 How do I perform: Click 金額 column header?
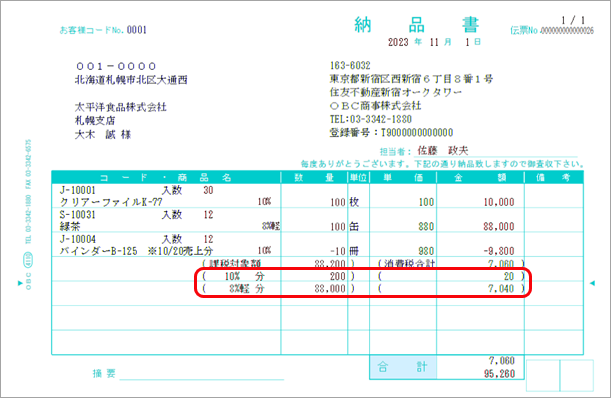pos(480,178)
